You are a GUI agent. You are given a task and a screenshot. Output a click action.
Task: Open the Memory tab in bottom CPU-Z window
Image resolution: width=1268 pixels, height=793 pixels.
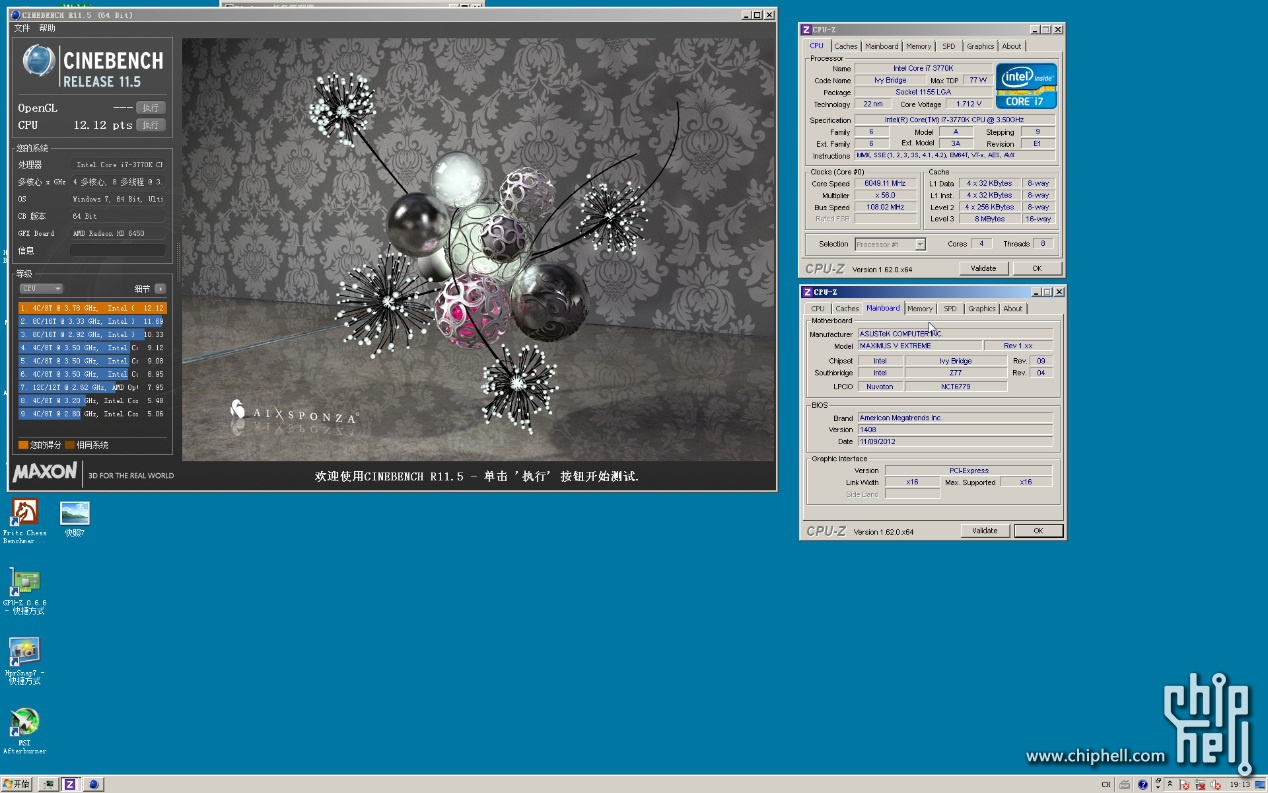(920, 309)
